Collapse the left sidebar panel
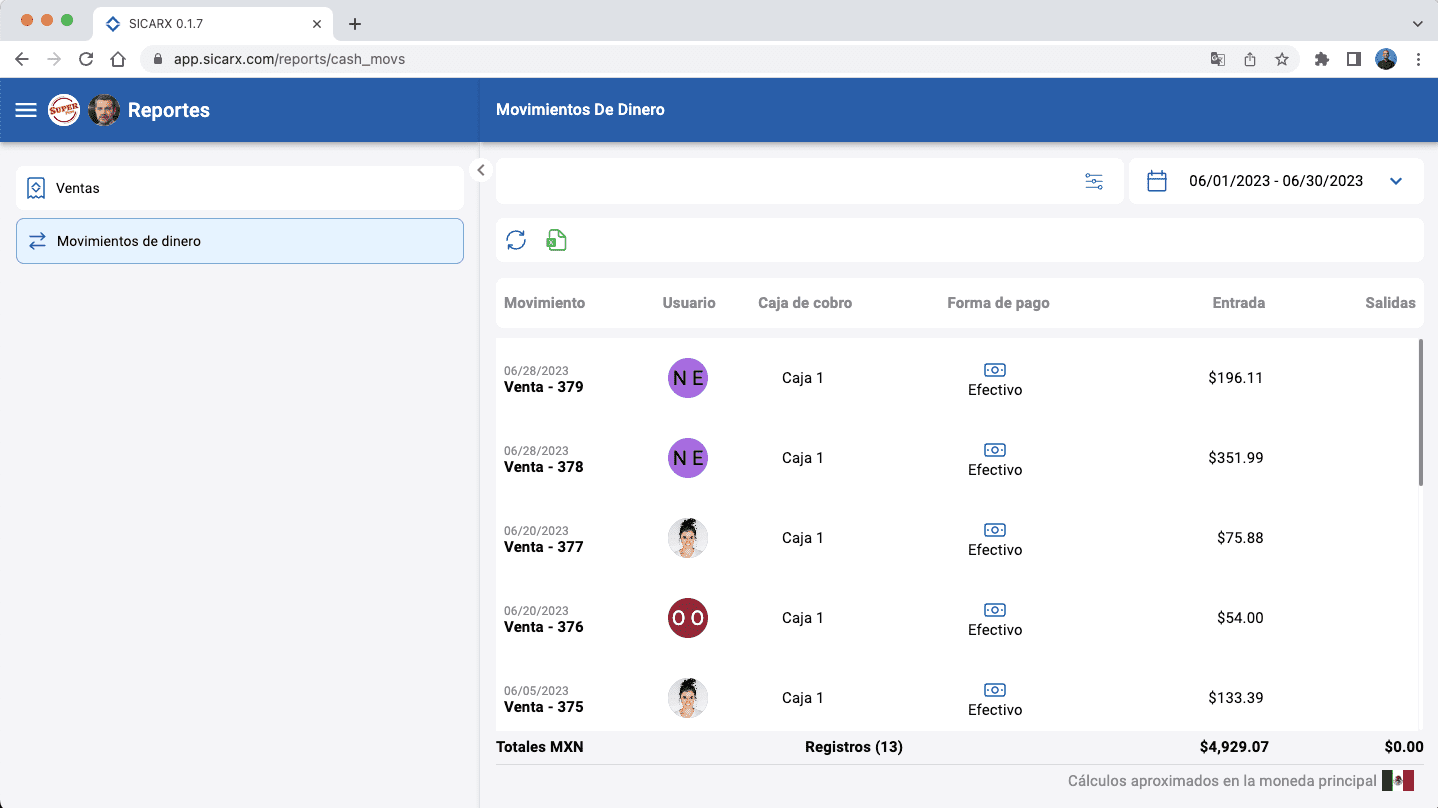This screenshot has height=808, width=1438. pyautogui.click(x=481, y=170)
